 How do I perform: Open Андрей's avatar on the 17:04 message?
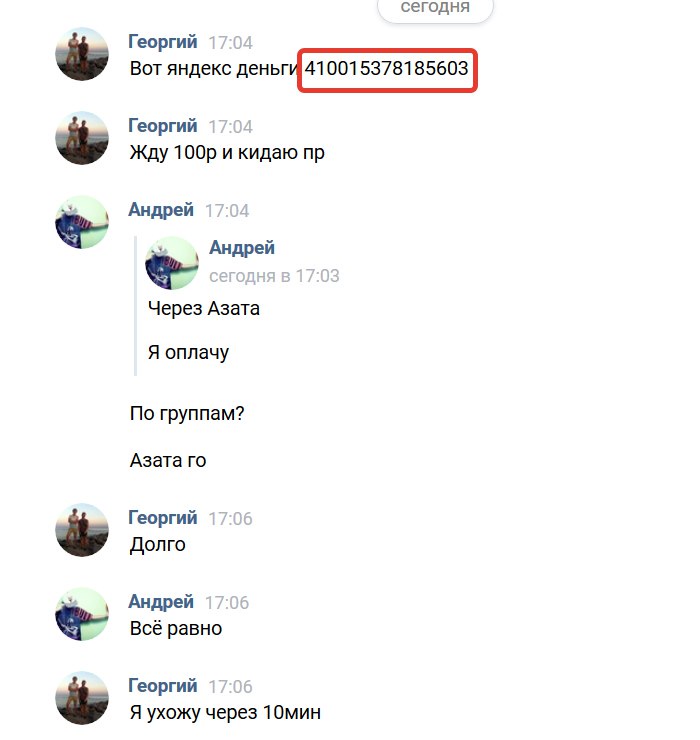[x=82, y=222]
